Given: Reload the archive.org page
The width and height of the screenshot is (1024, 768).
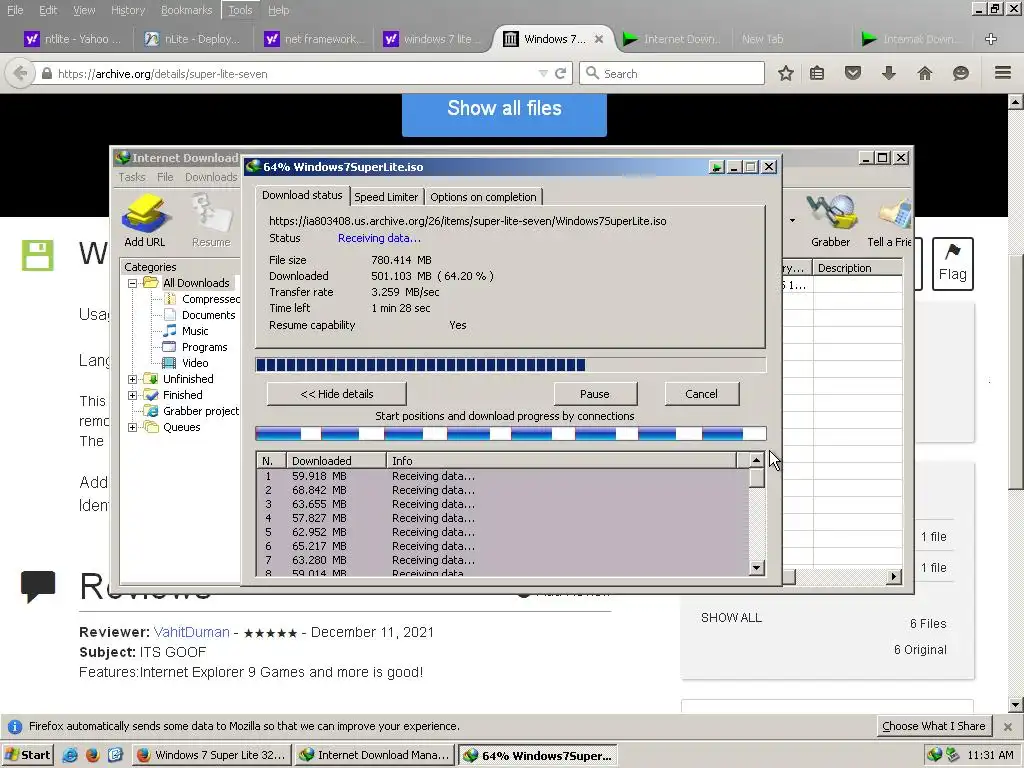Looking at the screenshot, I should click(x=560, y=73).
